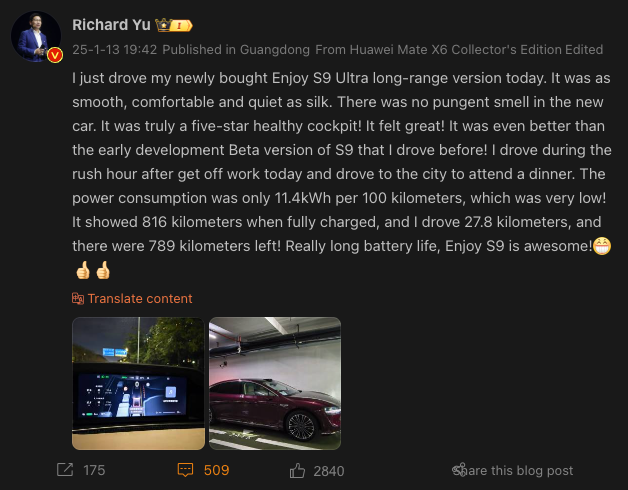
Task: Click the first thumbs-up emoji
Action: (83, 270)
